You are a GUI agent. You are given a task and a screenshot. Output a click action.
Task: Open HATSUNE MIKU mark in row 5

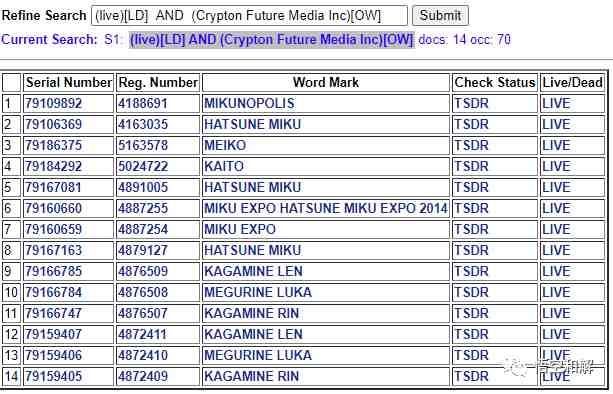tap(253, 188)
